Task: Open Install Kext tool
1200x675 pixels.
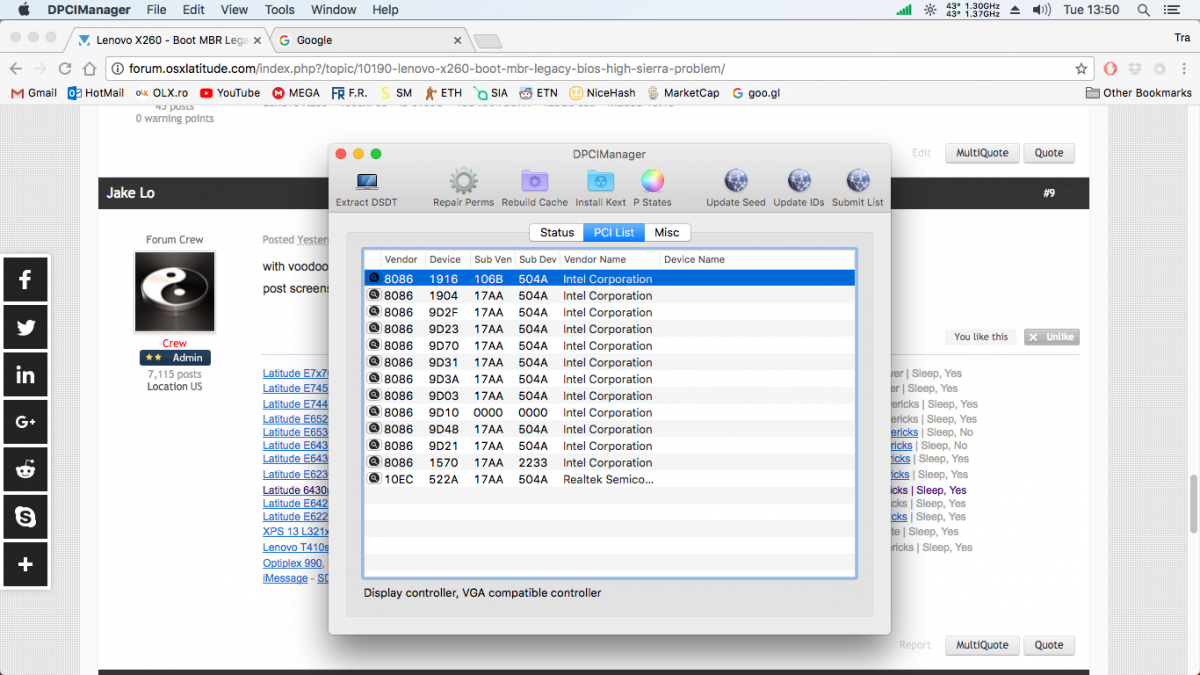Action: 600,183
